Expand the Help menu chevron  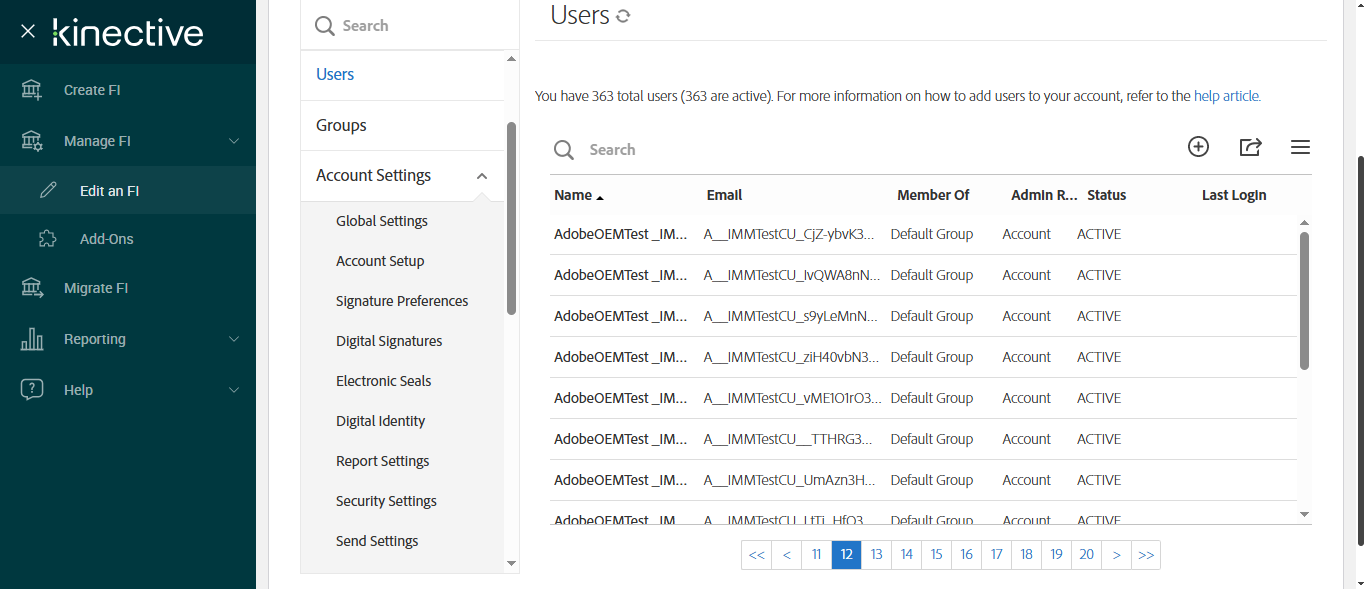coord(234,390)
